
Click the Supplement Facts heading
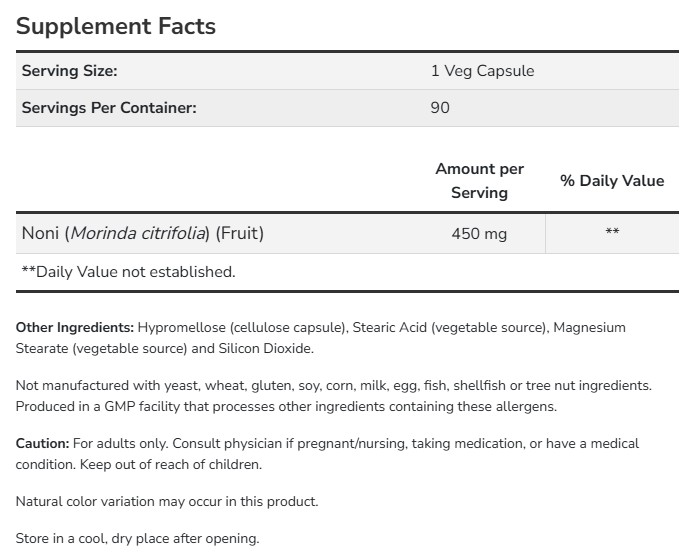coord(116,26)
